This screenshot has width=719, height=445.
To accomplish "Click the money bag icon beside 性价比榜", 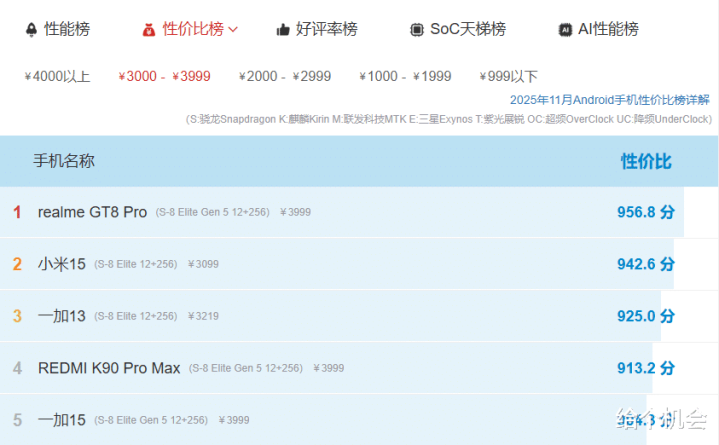I will click(x=149, y=30).
